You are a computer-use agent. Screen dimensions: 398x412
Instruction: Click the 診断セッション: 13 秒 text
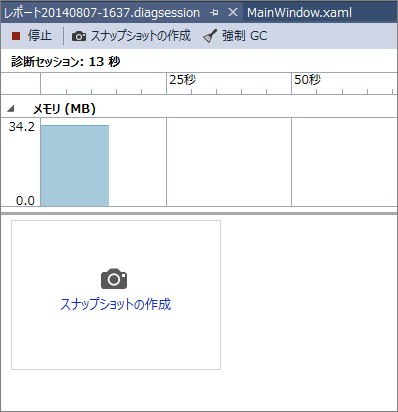pyautogui.click(x=66, y=62)
